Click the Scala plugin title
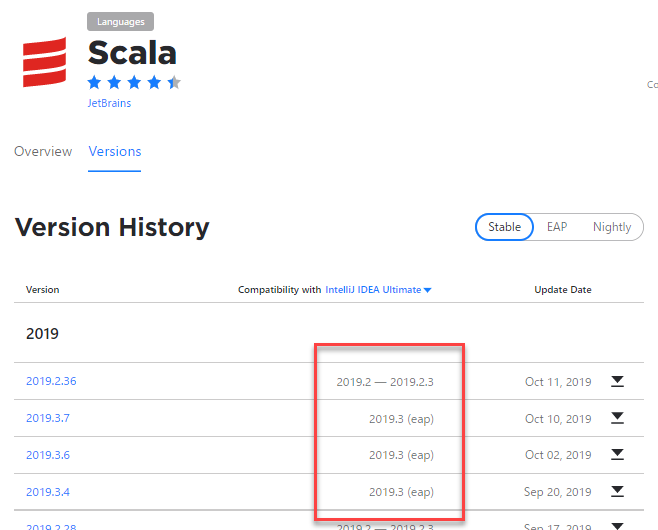Image resolution: width=658 pixels, height=530 pixels. tap(132, 53)
